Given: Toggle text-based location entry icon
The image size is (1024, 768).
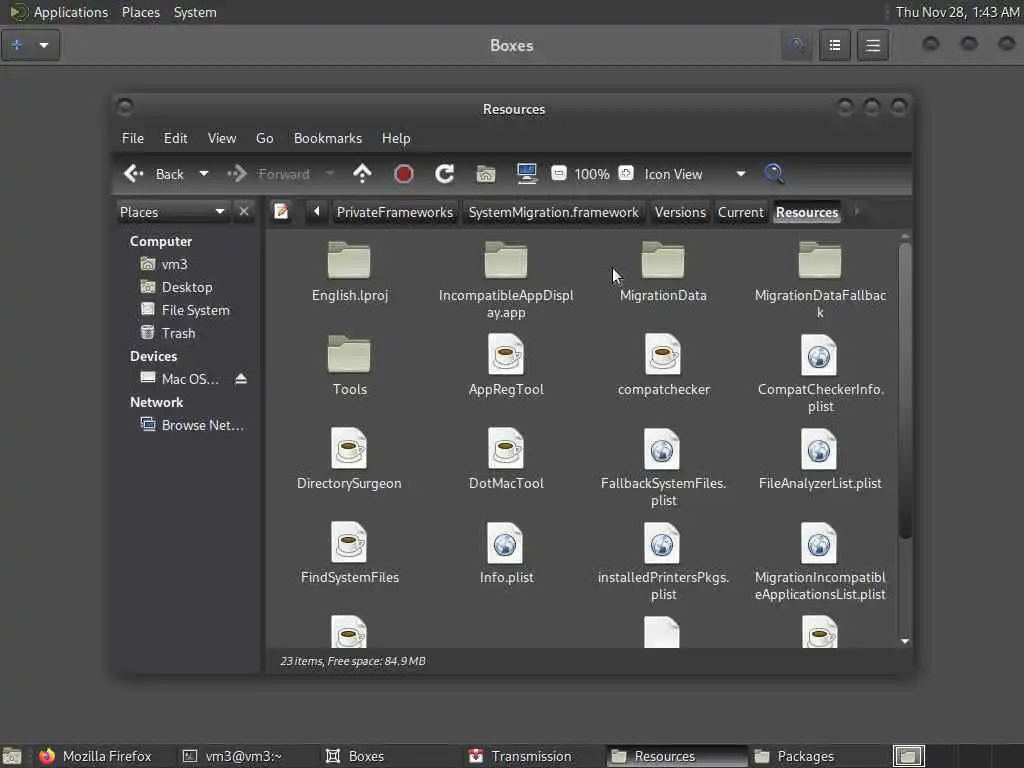Looking at the screenshot, I should coord(281,212).
